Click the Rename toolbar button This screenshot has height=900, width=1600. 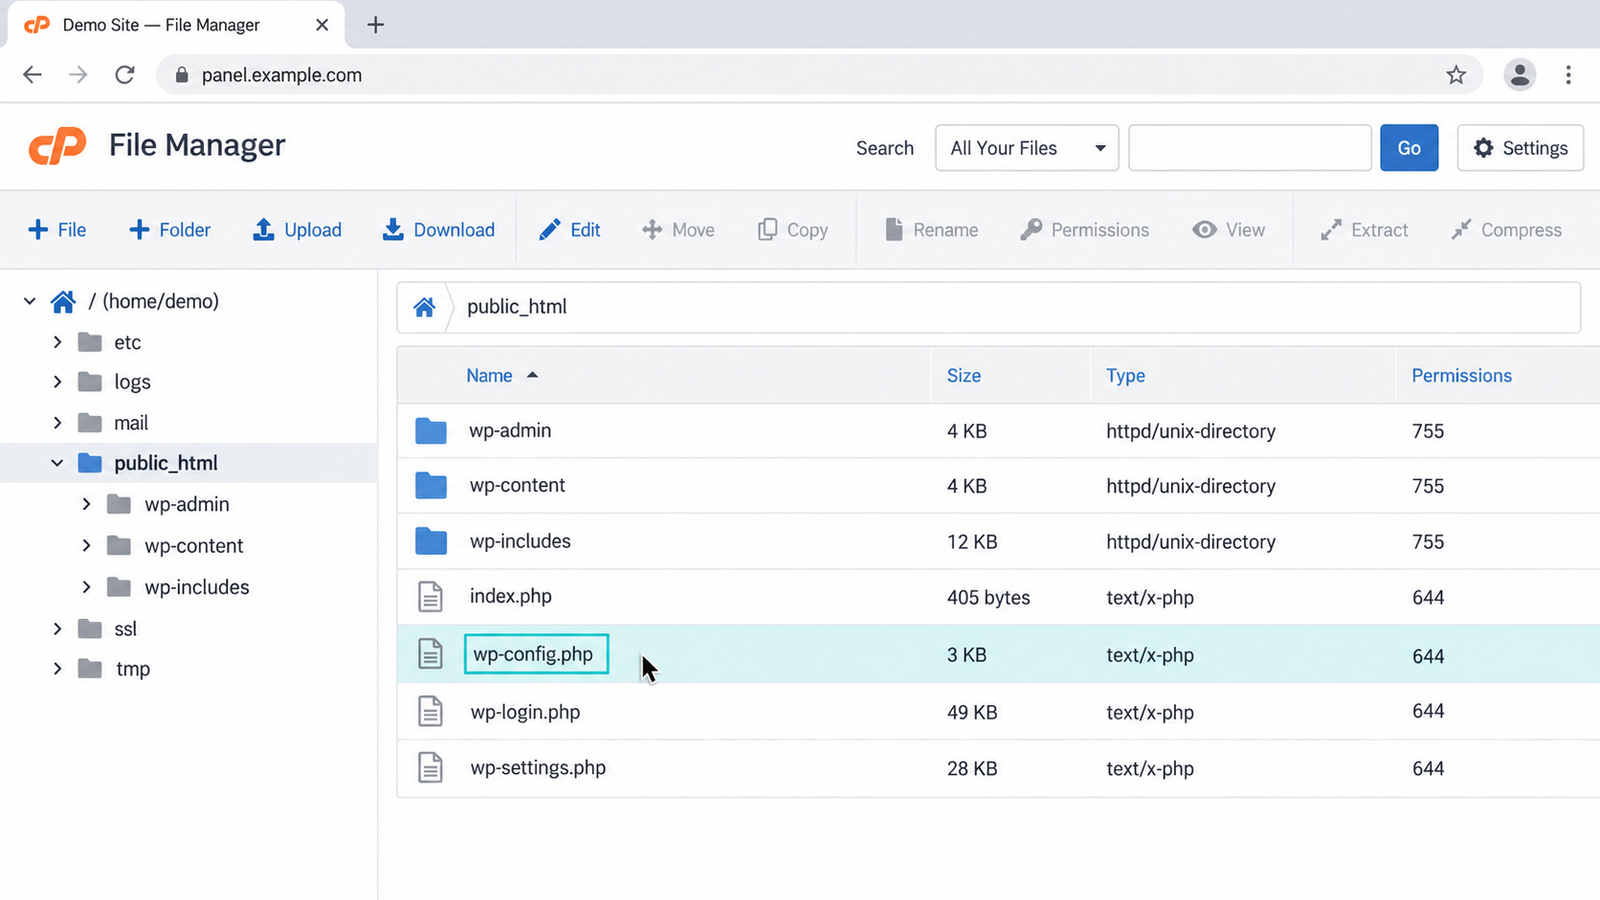(931, 230)
